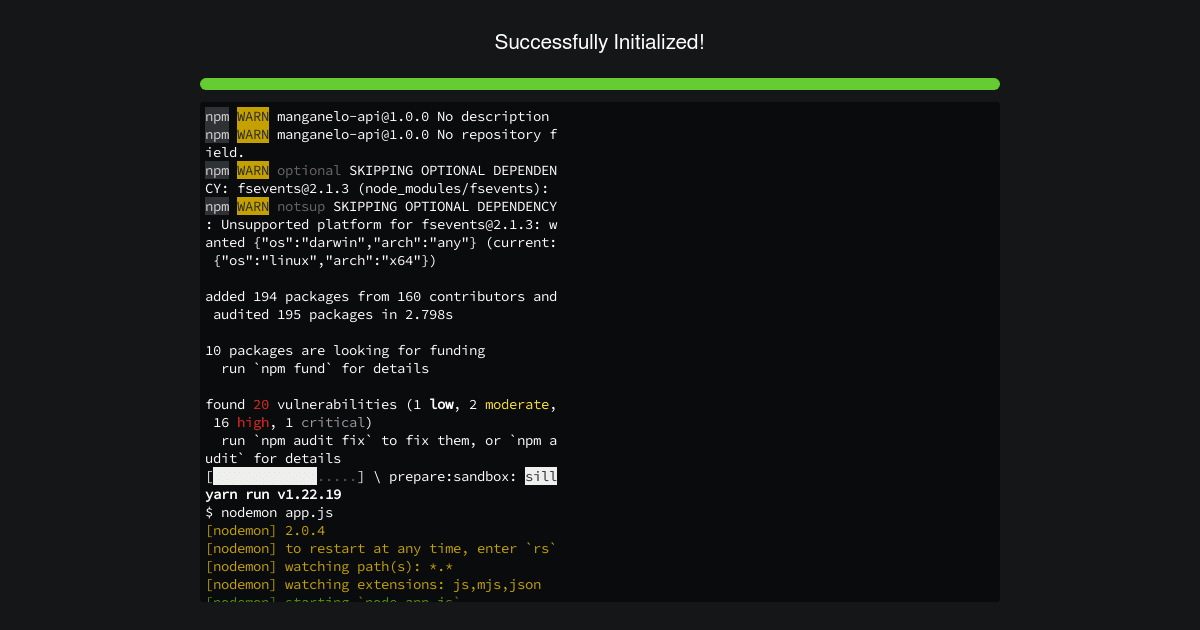Select the terminal output panel

[600, 350]
